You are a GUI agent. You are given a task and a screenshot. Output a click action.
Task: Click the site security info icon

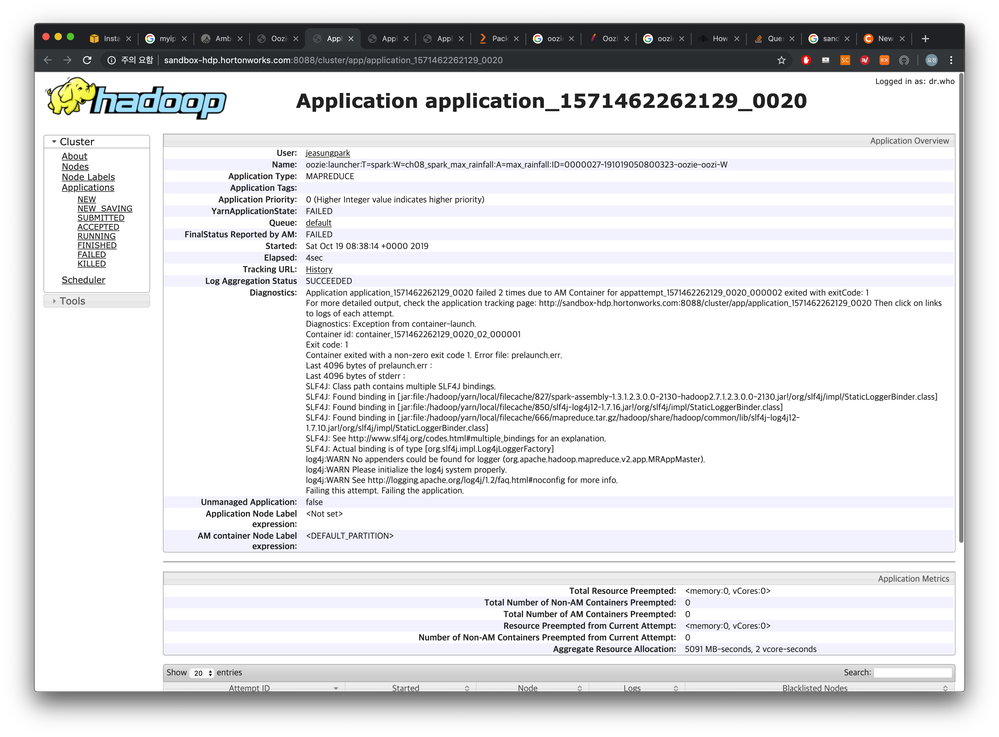[111, 60]
